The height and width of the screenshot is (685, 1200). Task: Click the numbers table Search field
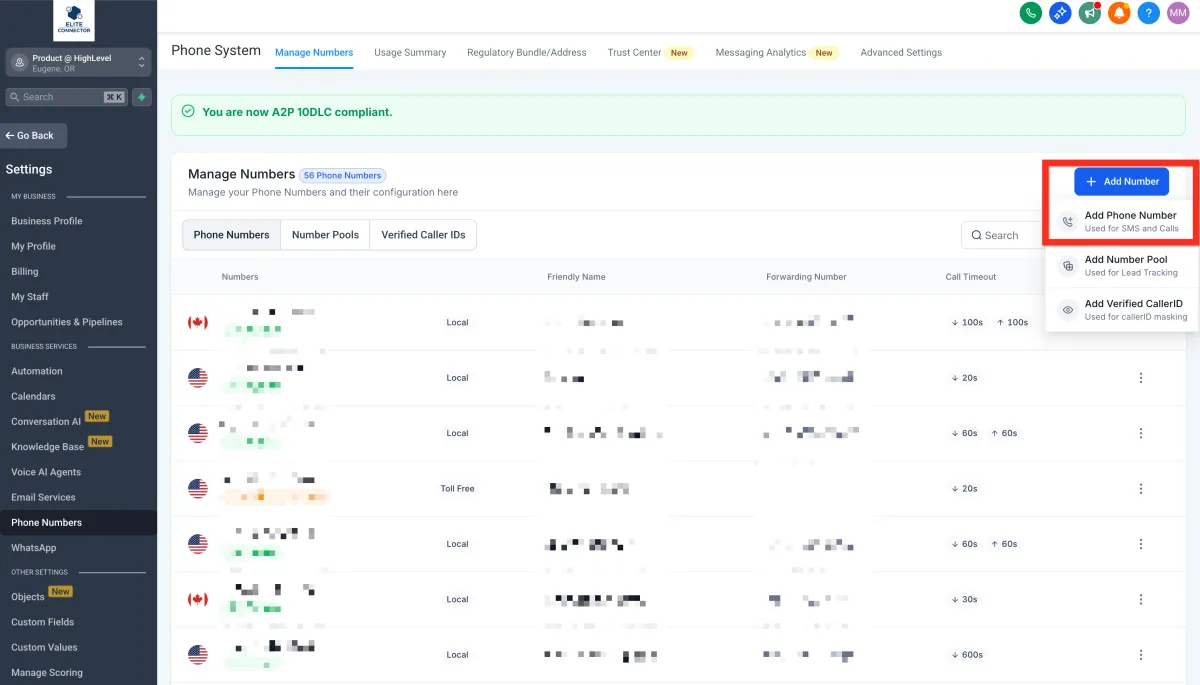click(x=1003, y=235)
